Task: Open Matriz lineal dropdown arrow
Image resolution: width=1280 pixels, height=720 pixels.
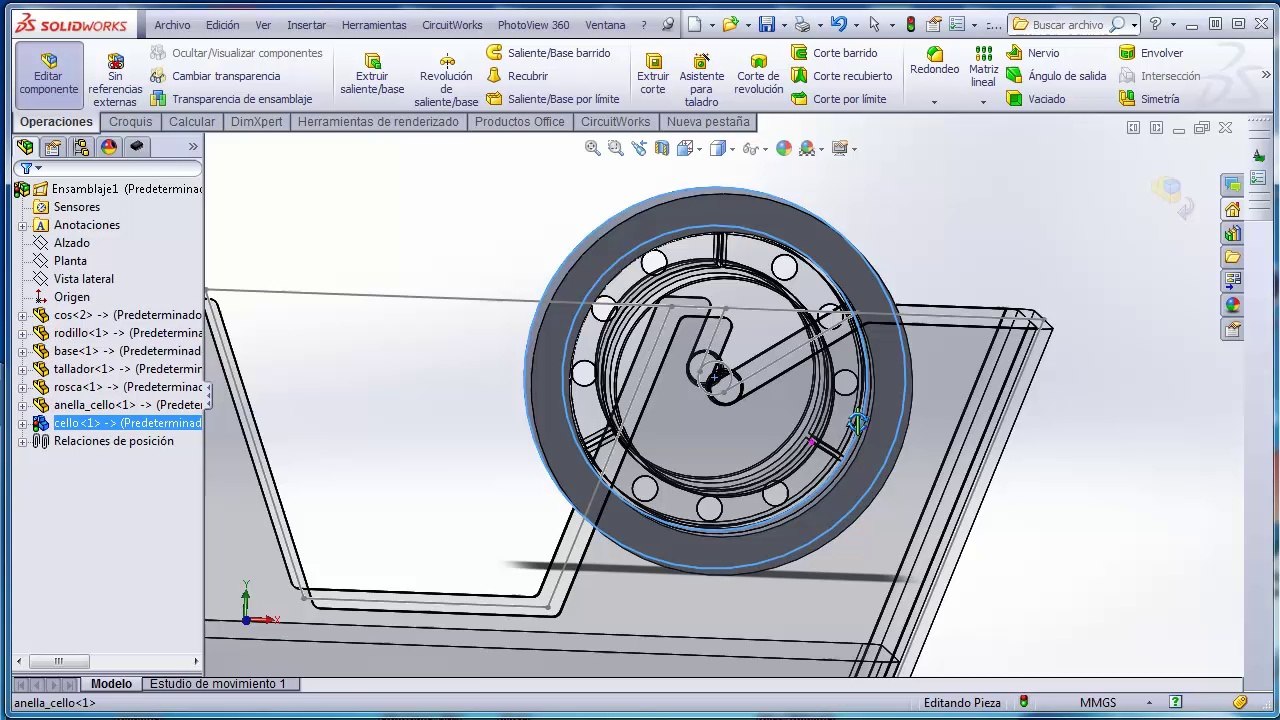Action: pyautogui.click(x=983, y=102)
